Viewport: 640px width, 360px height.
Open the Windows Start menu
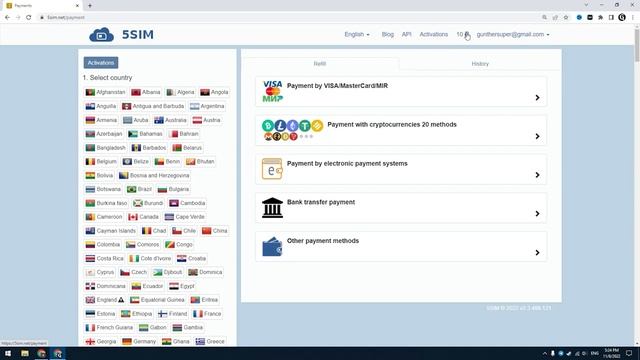pyautogui.click(x=8, y=353)
